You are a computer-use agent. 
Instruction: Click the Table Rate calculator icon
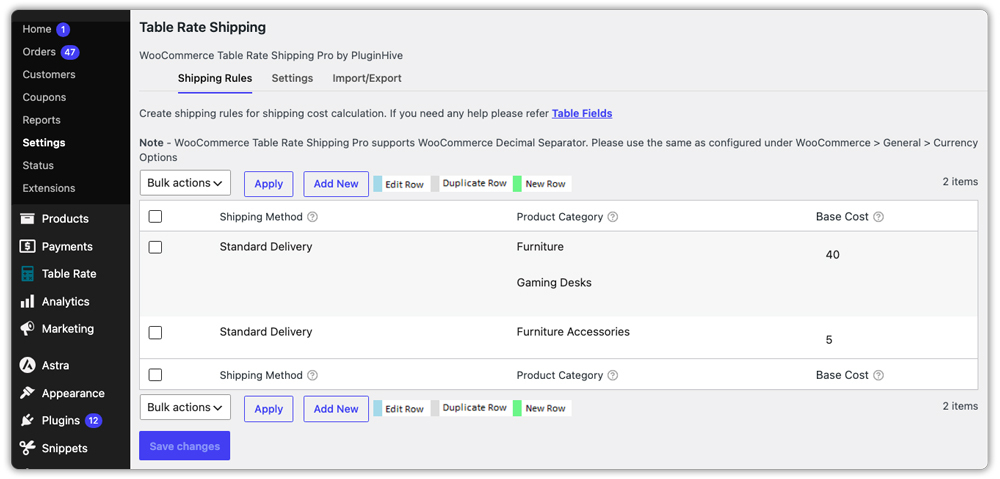(x=27, y=274)
